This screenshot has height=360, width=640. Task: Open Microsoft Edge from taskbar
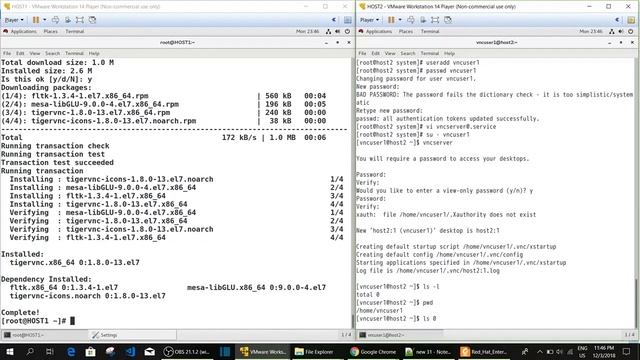click(x=71, y=352)
